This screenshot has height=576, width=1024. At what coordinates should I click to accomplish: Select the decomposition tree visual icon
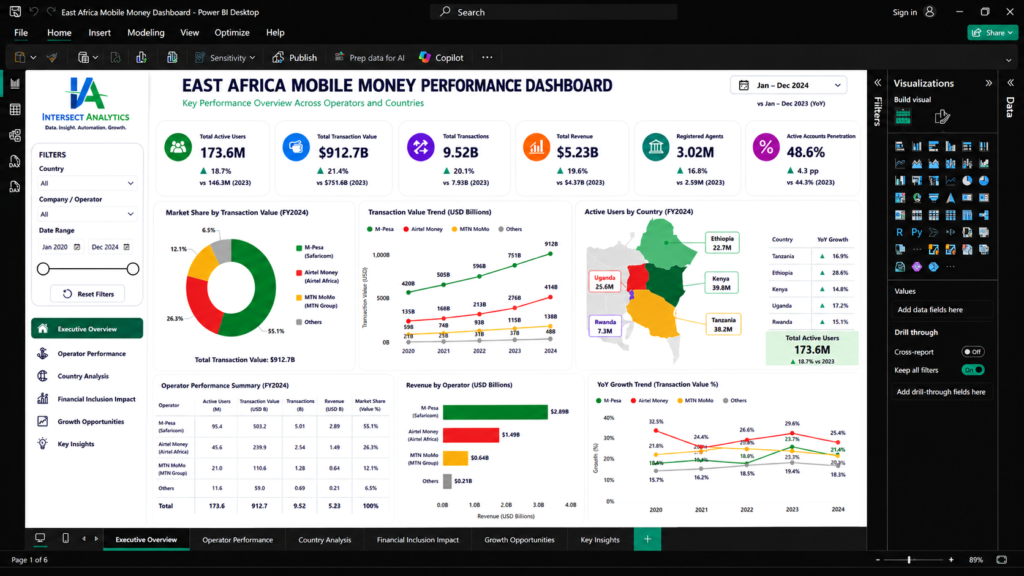984,215
